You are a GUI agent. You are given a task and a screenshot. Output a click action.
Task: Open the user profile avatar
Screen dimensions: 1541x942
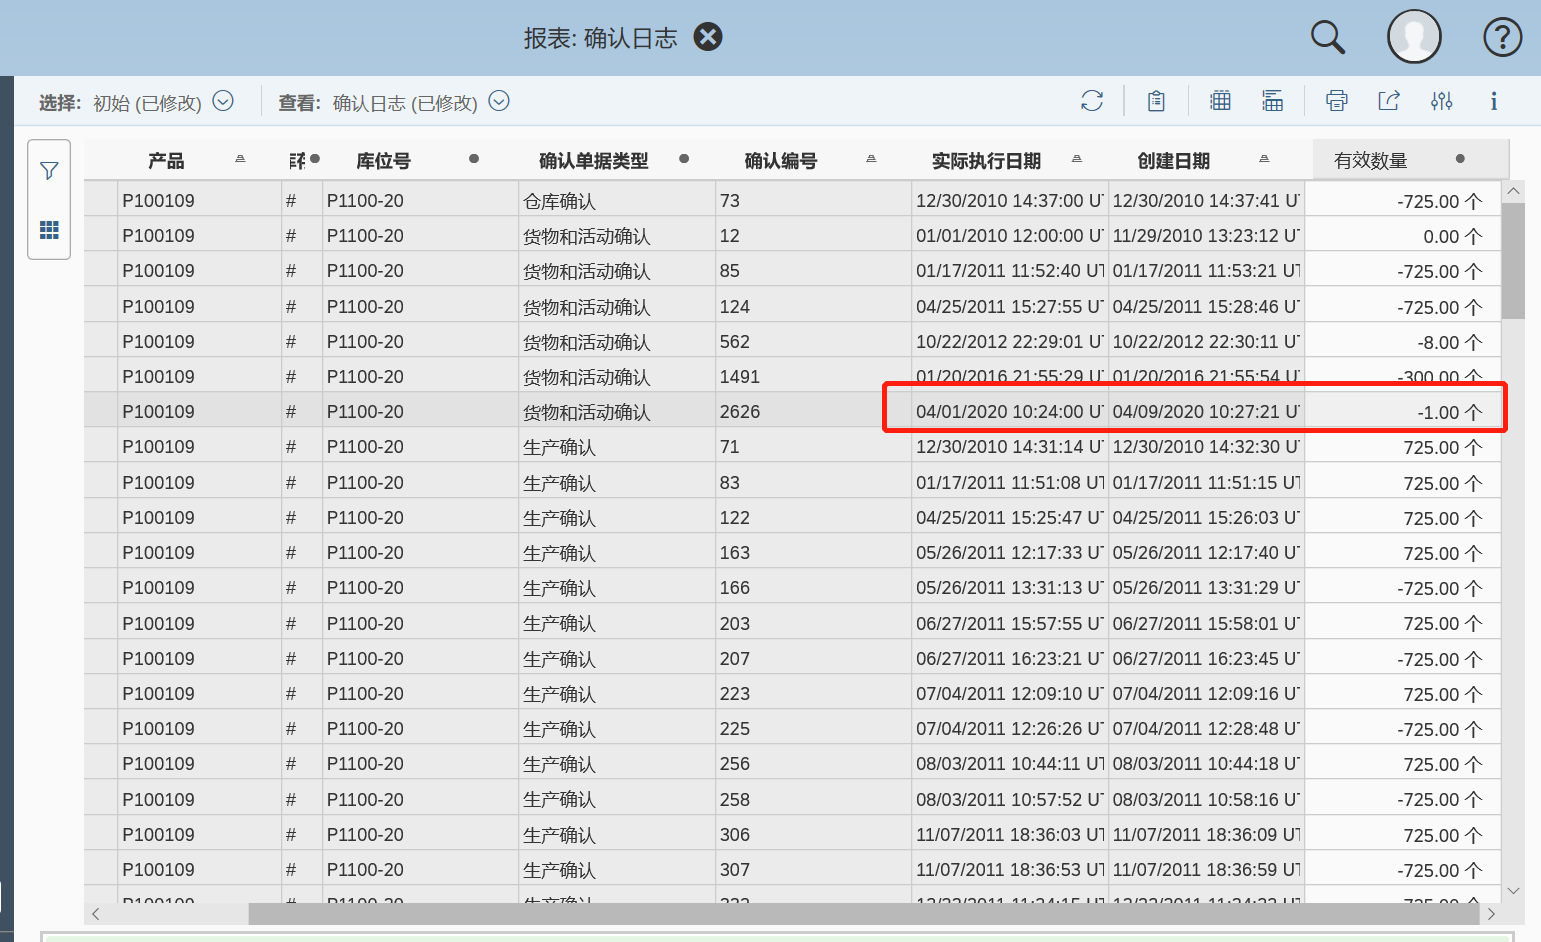(1414, 37)
